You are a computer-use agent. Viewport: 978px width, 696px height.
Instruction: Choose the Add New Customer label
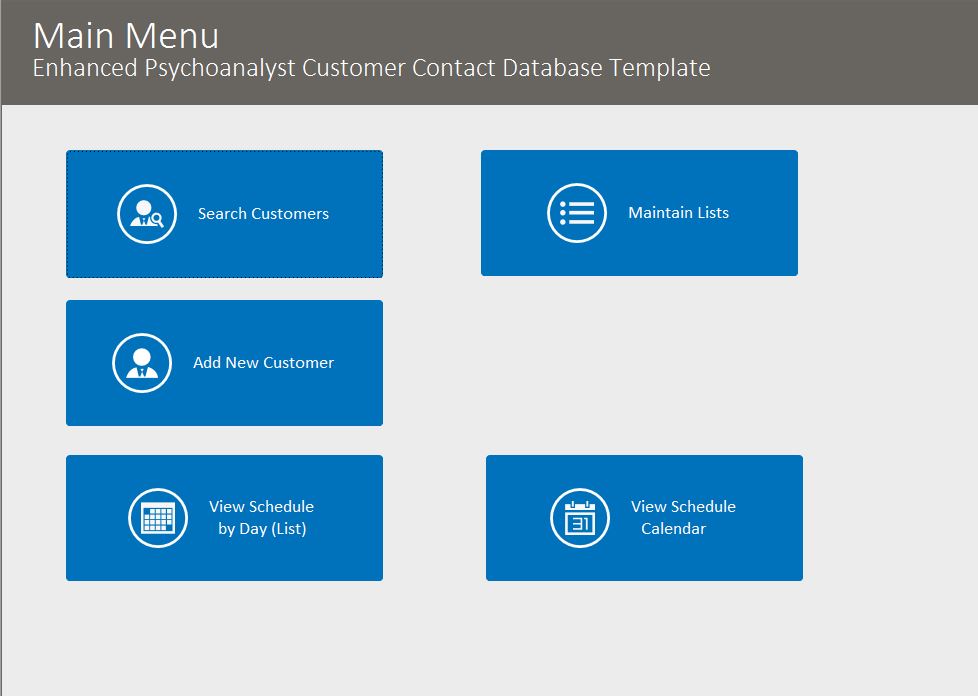click(263, 363)
